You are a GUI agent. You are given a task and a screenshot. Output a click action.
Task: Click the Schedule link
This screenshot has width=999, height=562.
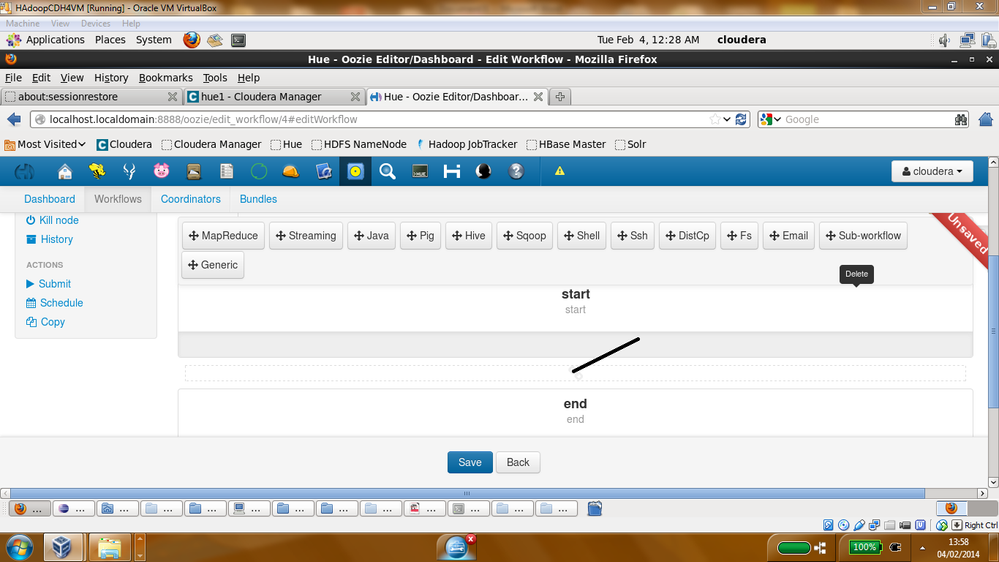tap(55, 303)
